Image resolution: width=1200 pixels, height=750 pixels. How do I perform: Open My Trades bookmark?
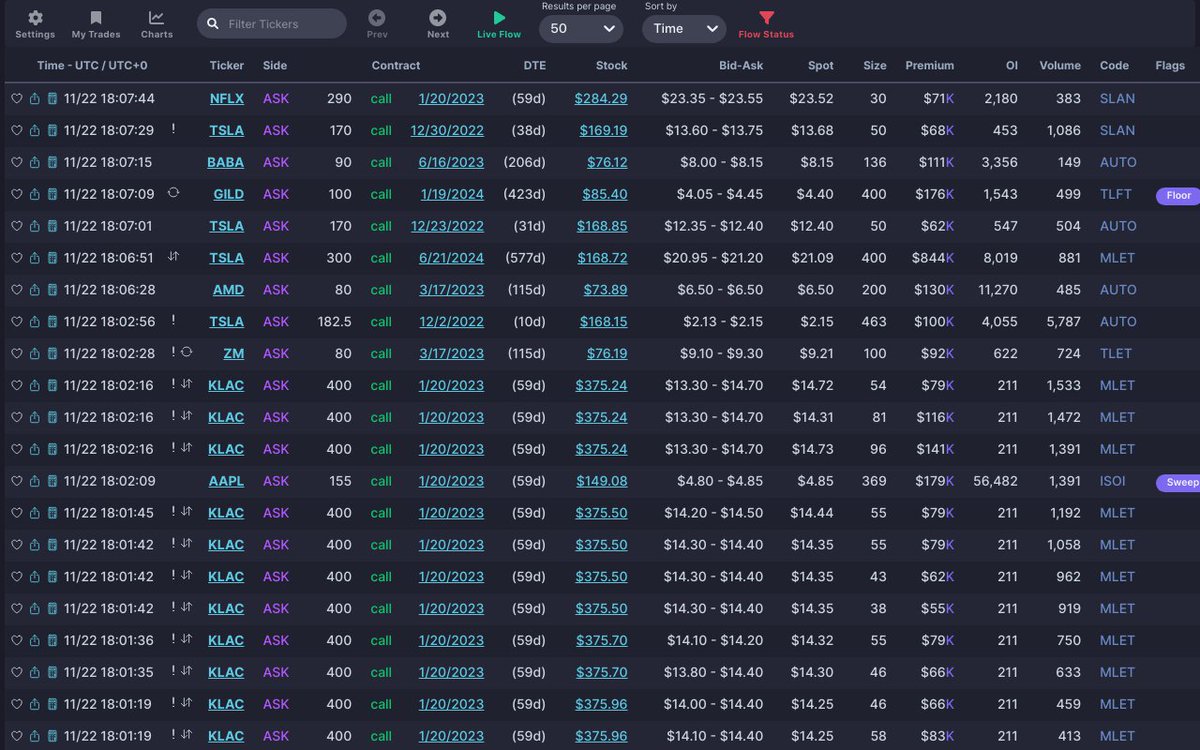click(x=94, y=24)
